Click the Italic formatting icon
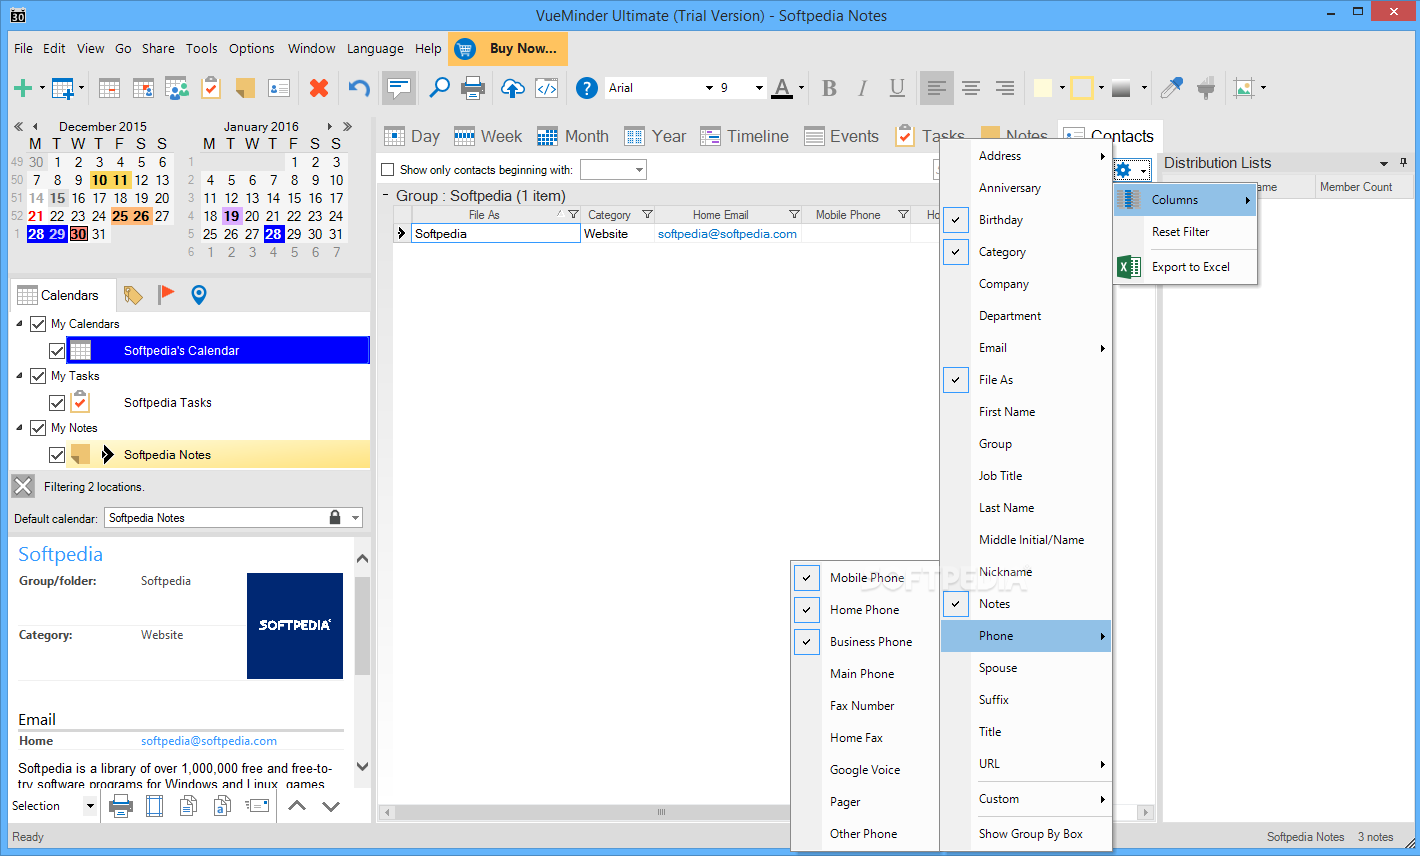Viewport: 1420px width, 856px height. coord(862,88)
